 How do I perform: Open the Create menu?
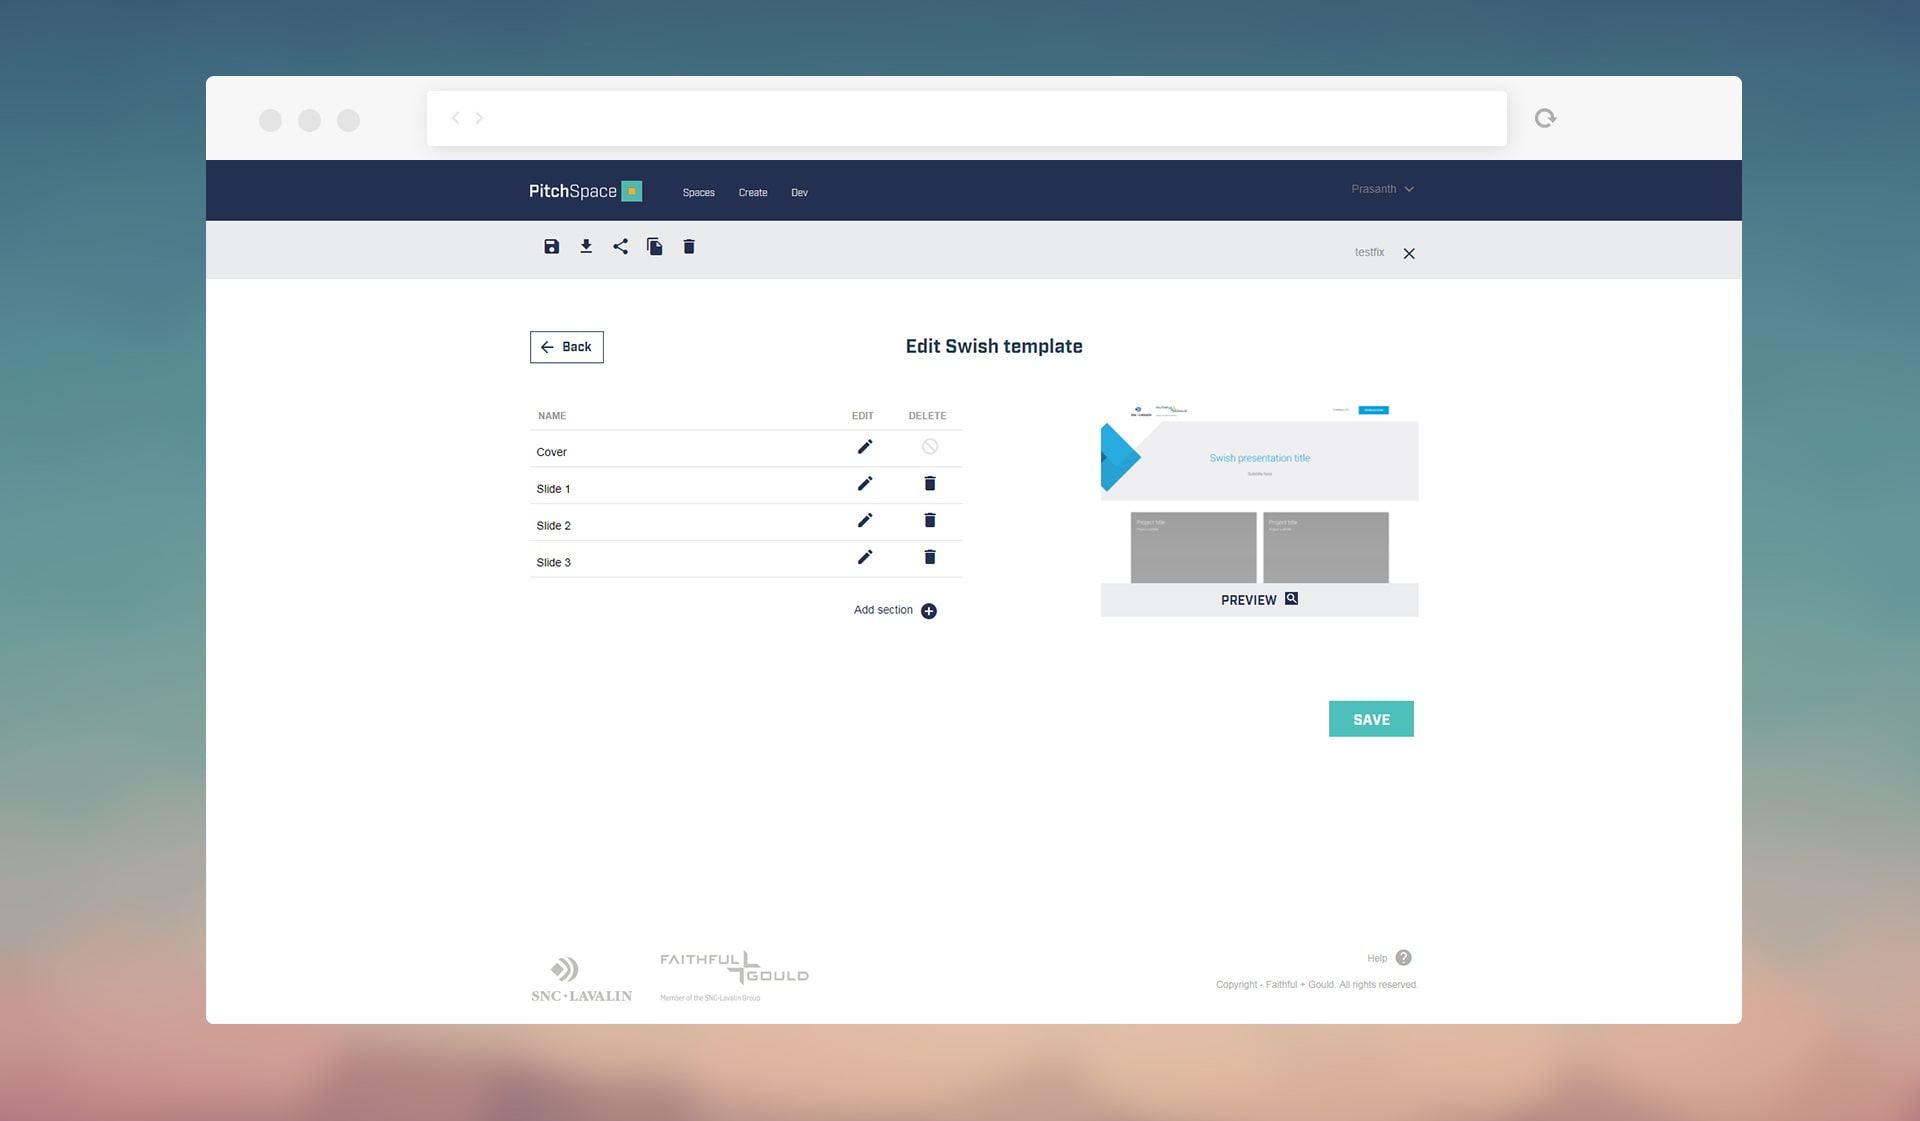pos(753,192)
